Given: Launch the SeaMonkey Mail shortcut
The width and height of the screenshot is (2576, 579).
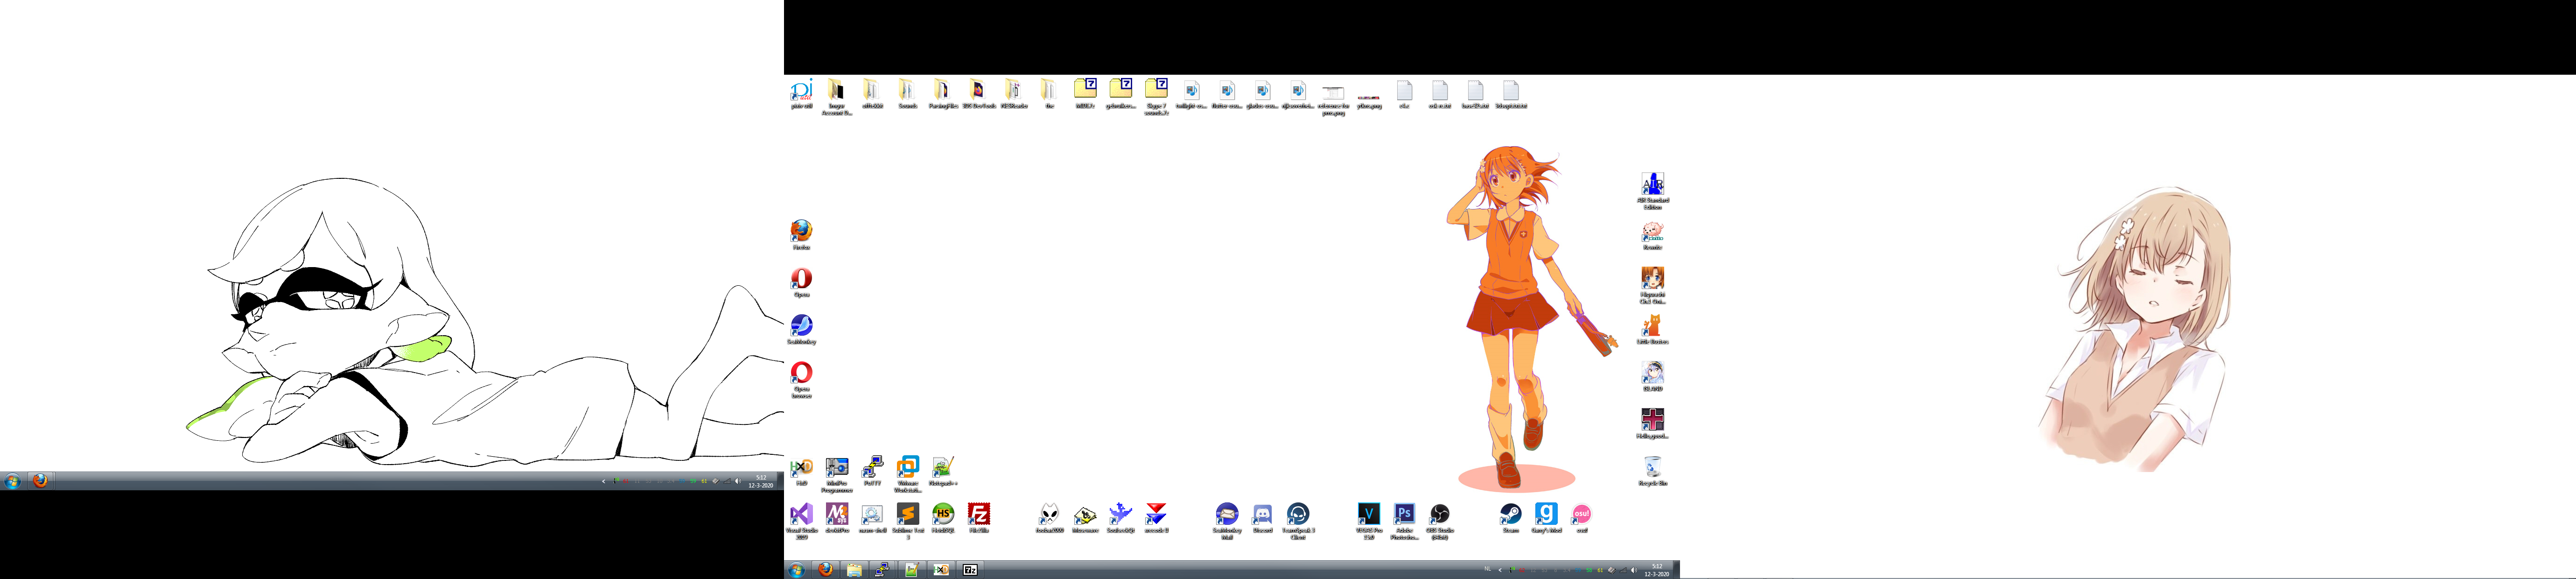Looking at the screenshot, I should click(1227, 521).
